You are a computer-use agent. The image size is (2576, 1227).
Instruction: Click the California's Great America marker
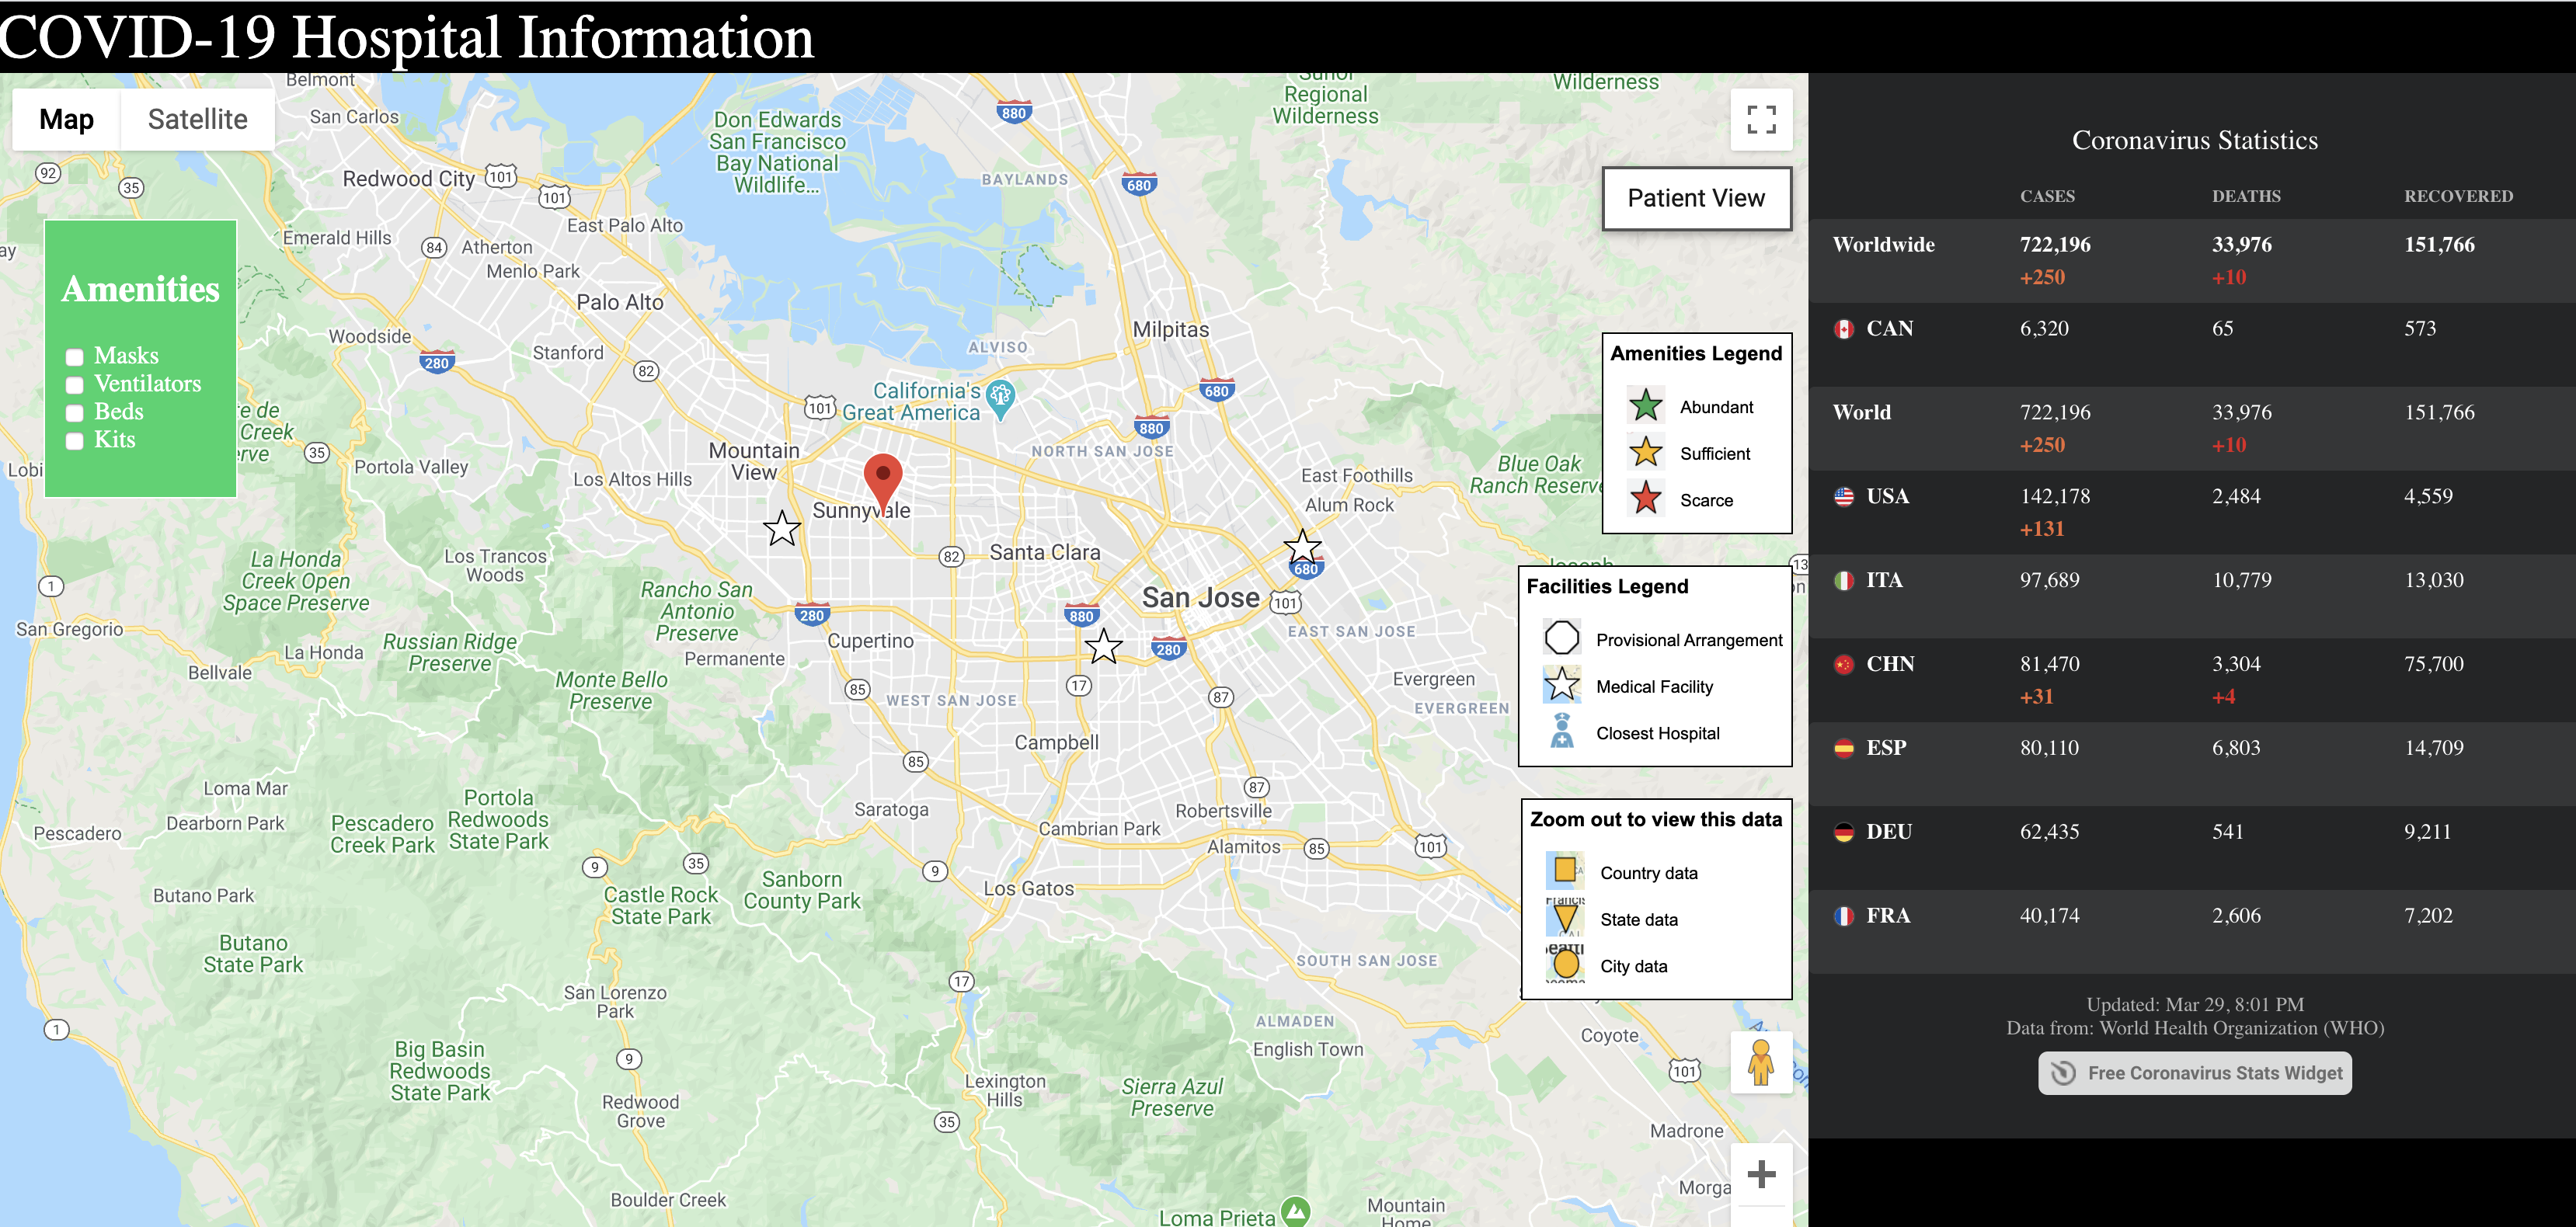pos(1000,397)
